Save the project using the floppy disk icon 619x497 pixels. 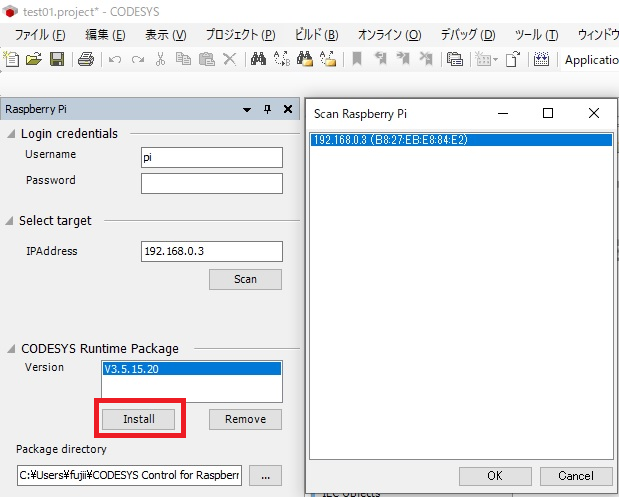(57, 59)
